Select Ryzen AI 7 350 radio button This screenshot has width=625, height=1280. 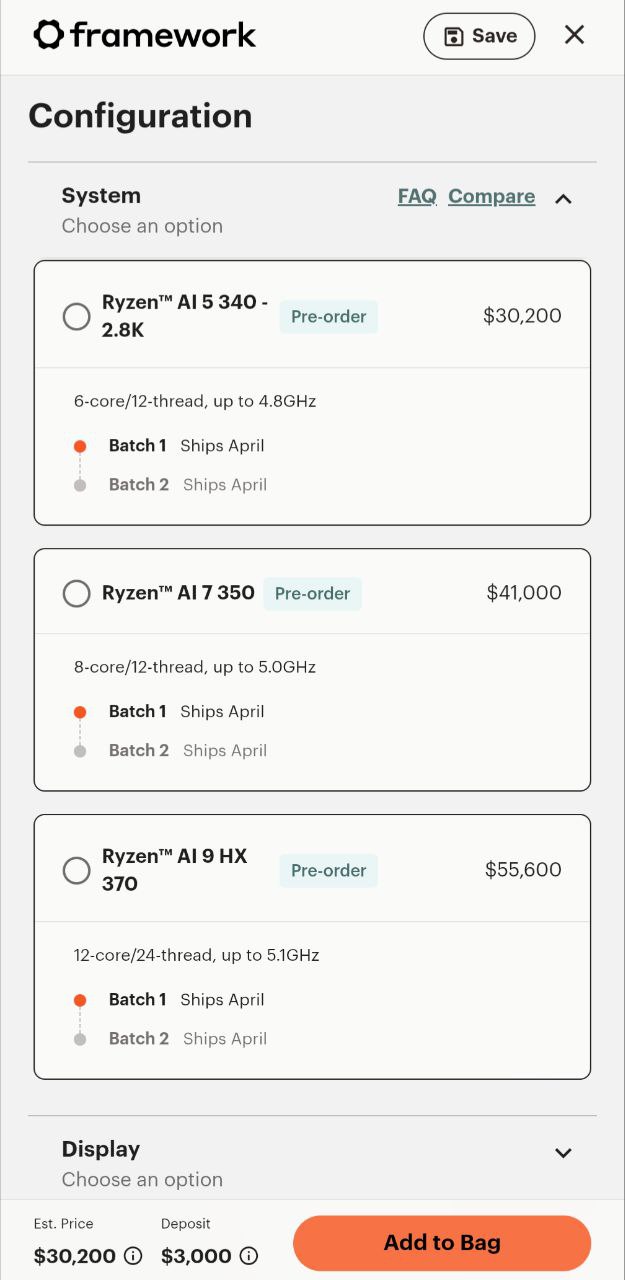coord(76,593)
